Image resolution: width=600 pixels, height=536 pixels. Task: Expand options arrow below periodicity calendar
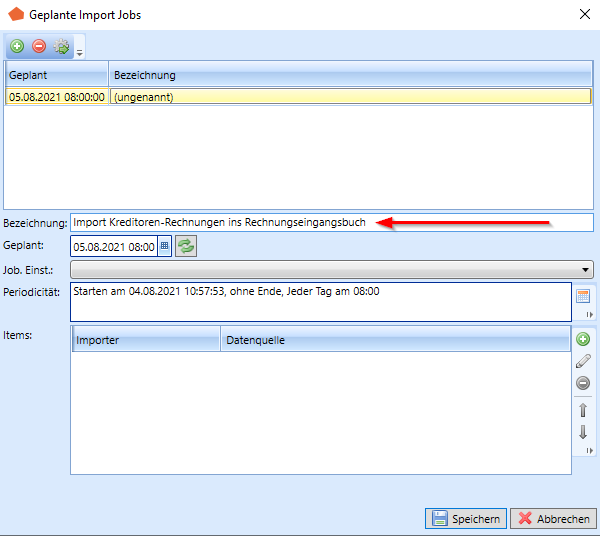(590, 314)
